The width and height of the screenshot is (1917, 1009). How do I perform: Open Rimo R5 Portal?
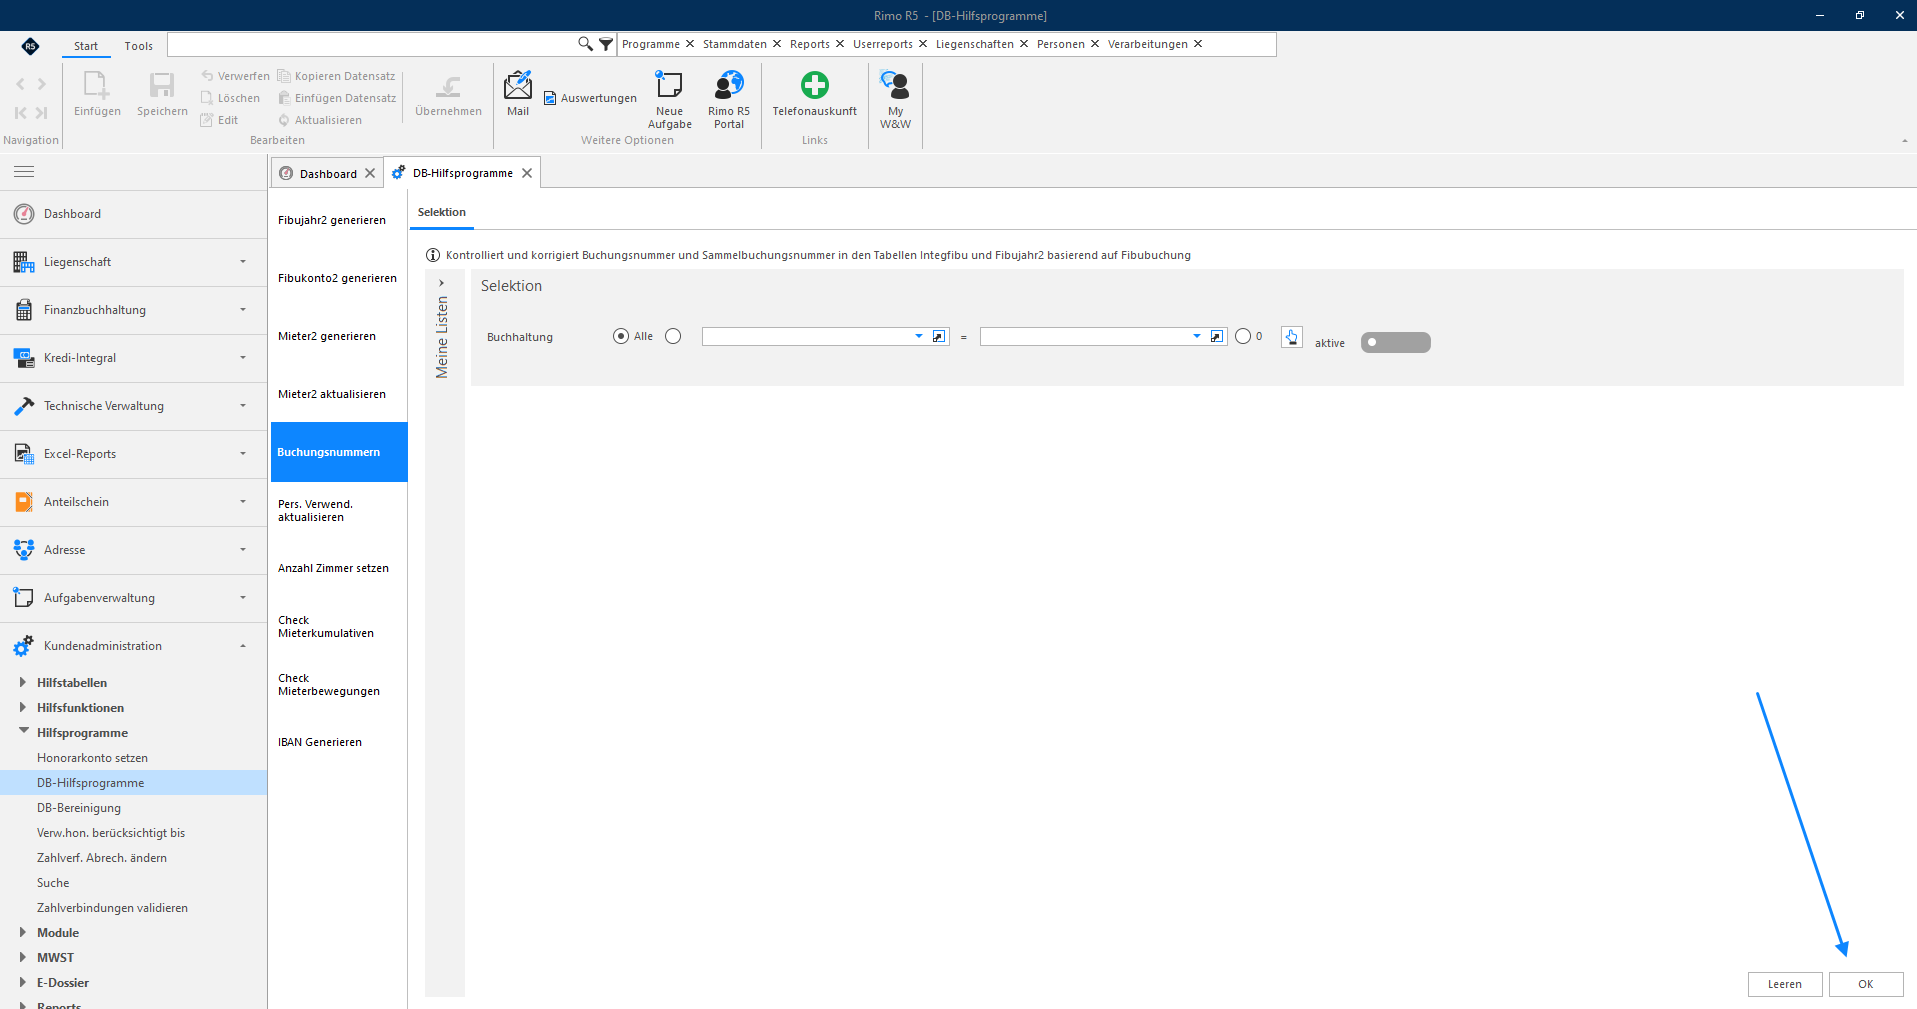pos(729,85)
